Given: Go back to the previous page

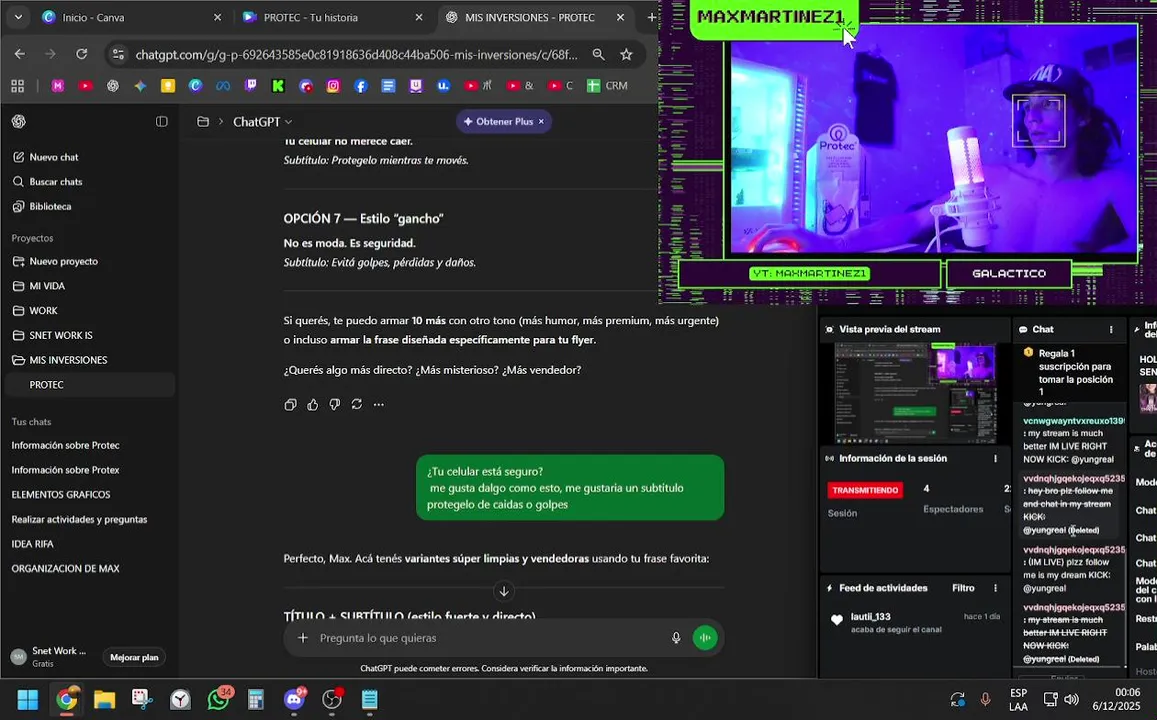Looking at the screenshot, I should [x=20, y=54].
